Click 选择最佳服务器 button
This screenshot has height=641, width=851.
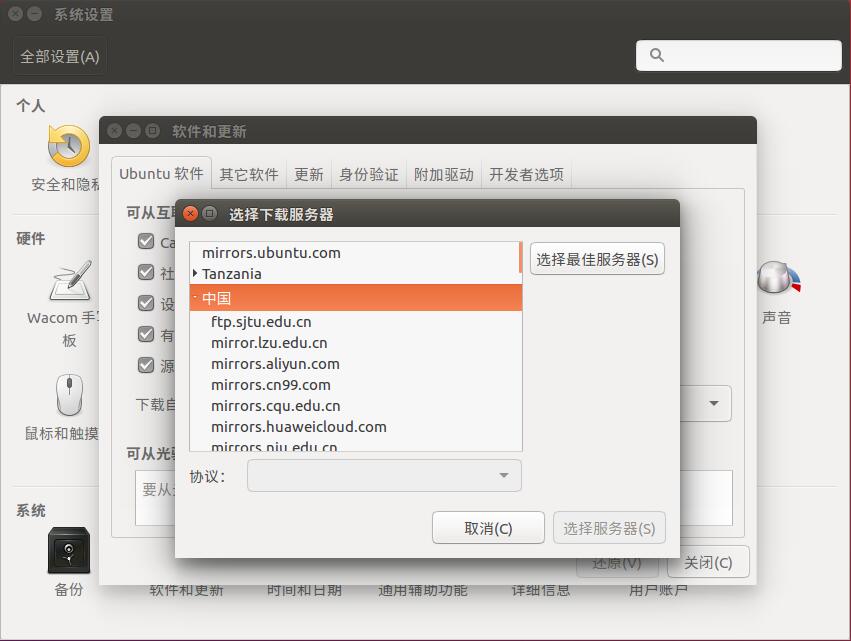598,259
